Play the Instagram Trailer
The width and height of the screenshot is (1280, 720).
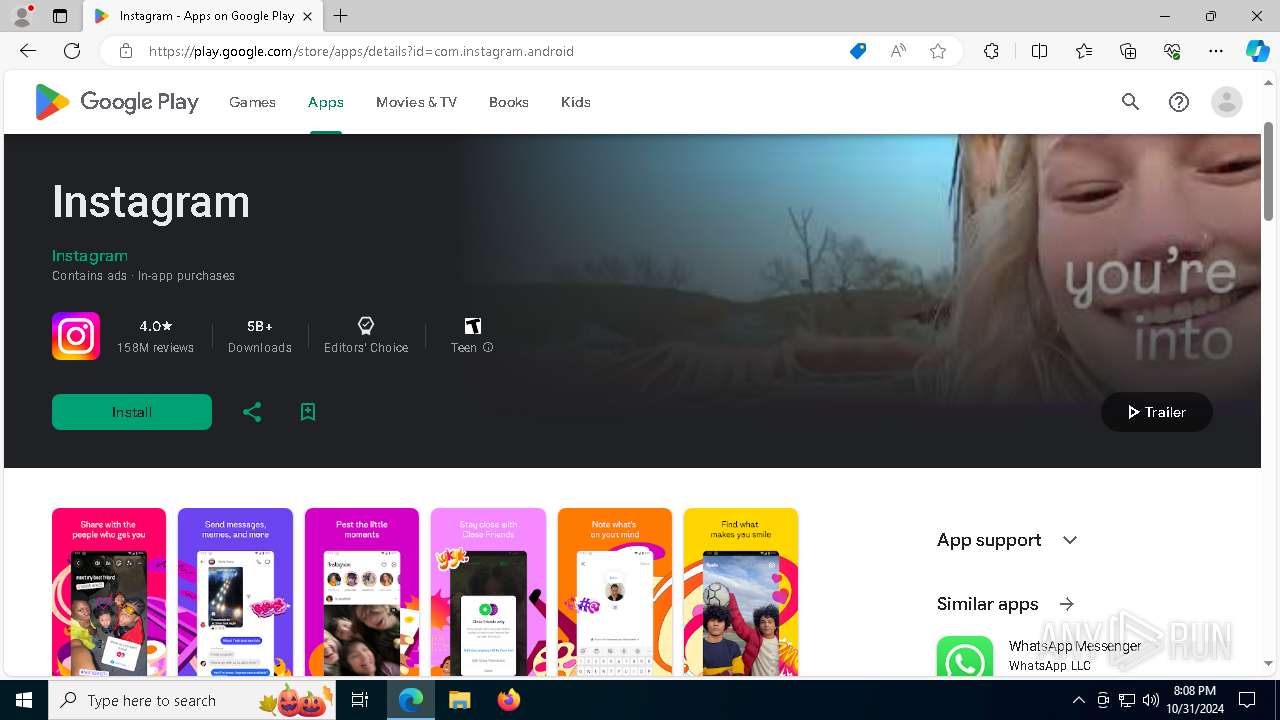pyautogui.click(x=1157, y=412)
